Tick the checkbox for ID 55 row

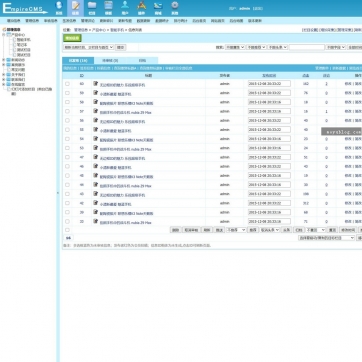pos(67,130)
